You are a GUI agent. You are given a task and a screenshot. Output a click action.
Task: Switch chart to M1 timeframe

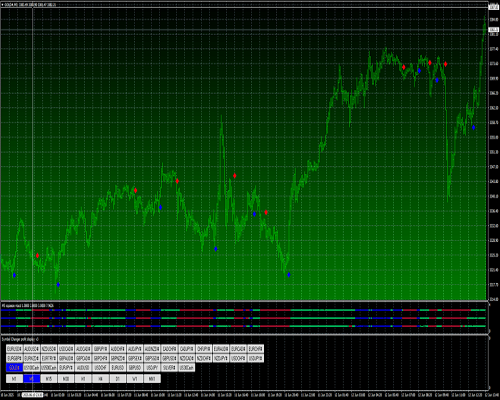coord(14,379)
